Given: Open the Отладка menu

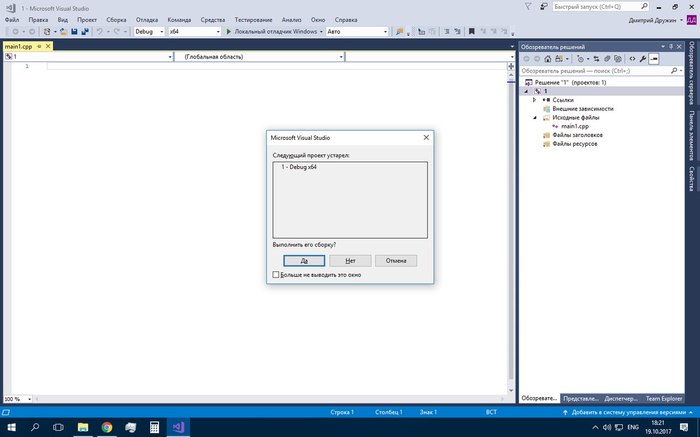Looking at the screenshot, I should (147, 20).
